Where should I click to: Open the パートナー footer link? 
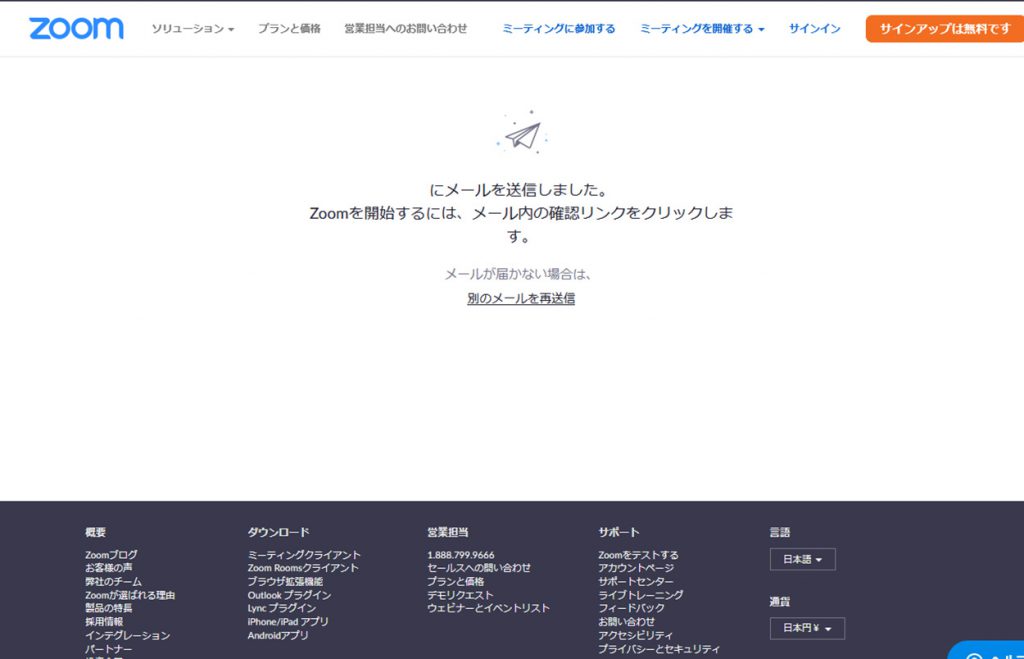pos(108,649)
